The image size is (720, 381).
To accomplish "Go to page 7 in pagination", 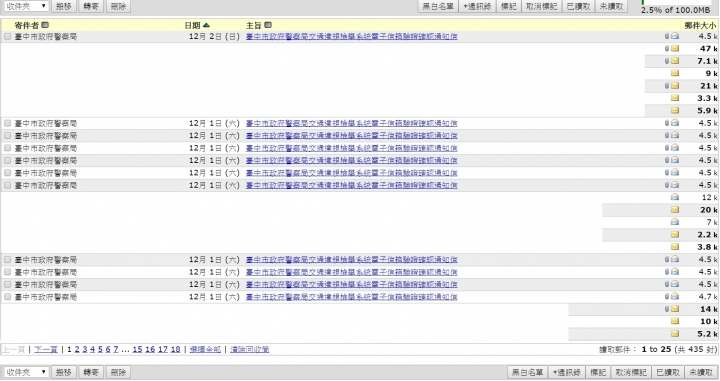I will click(x=116, y=349).
